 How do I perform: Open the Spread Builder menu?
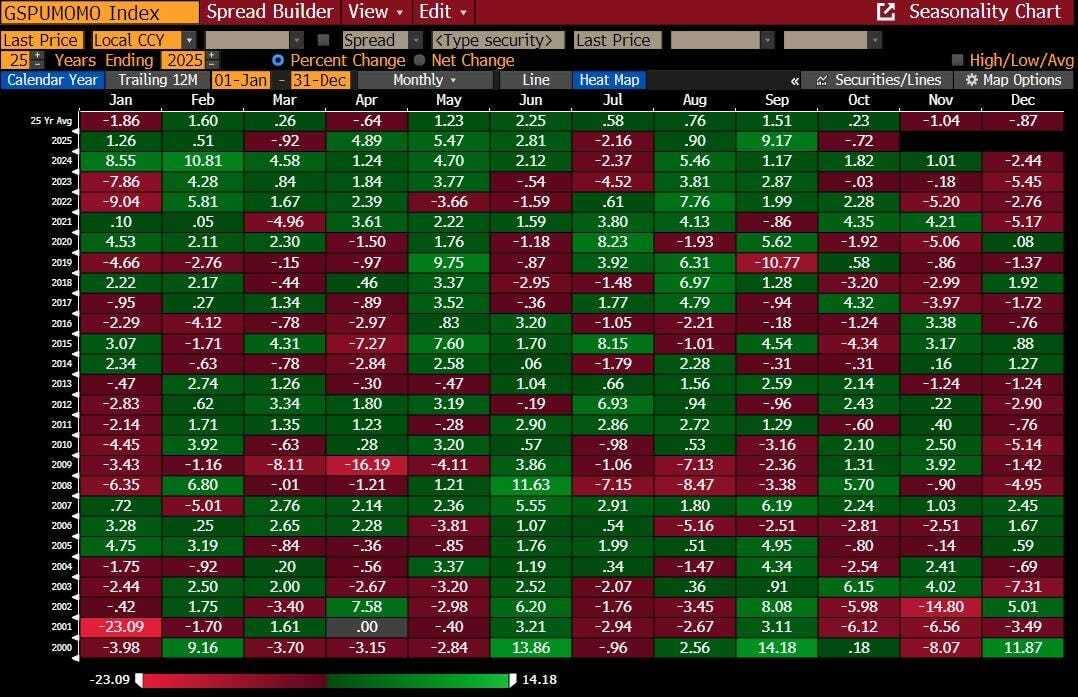270,12
